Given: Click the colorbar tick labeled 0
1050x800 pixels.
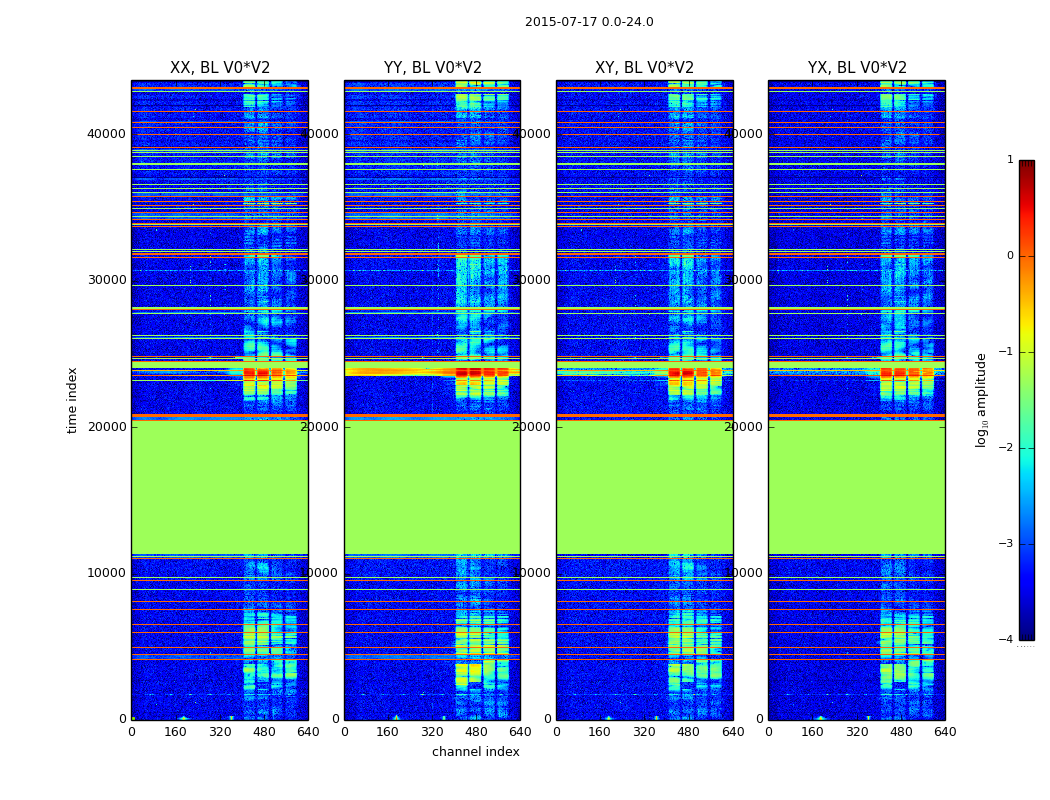Looking at the screenshot, I should point(1010,256).
